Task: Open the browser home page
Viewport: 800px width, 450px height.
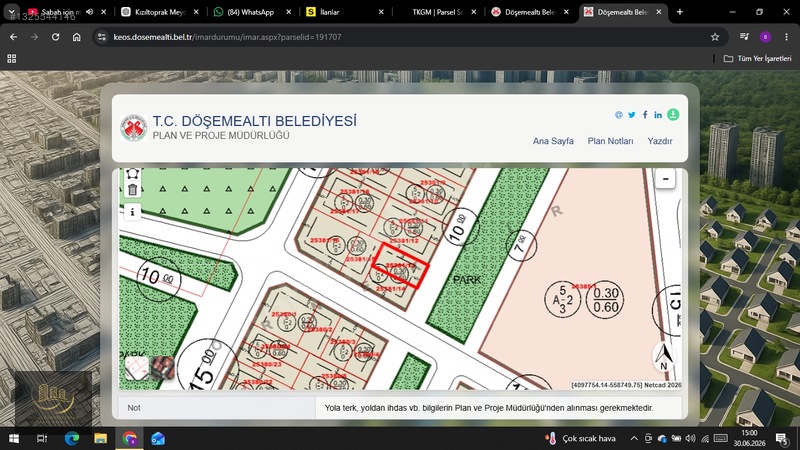Action: click(x=77, y=37)
